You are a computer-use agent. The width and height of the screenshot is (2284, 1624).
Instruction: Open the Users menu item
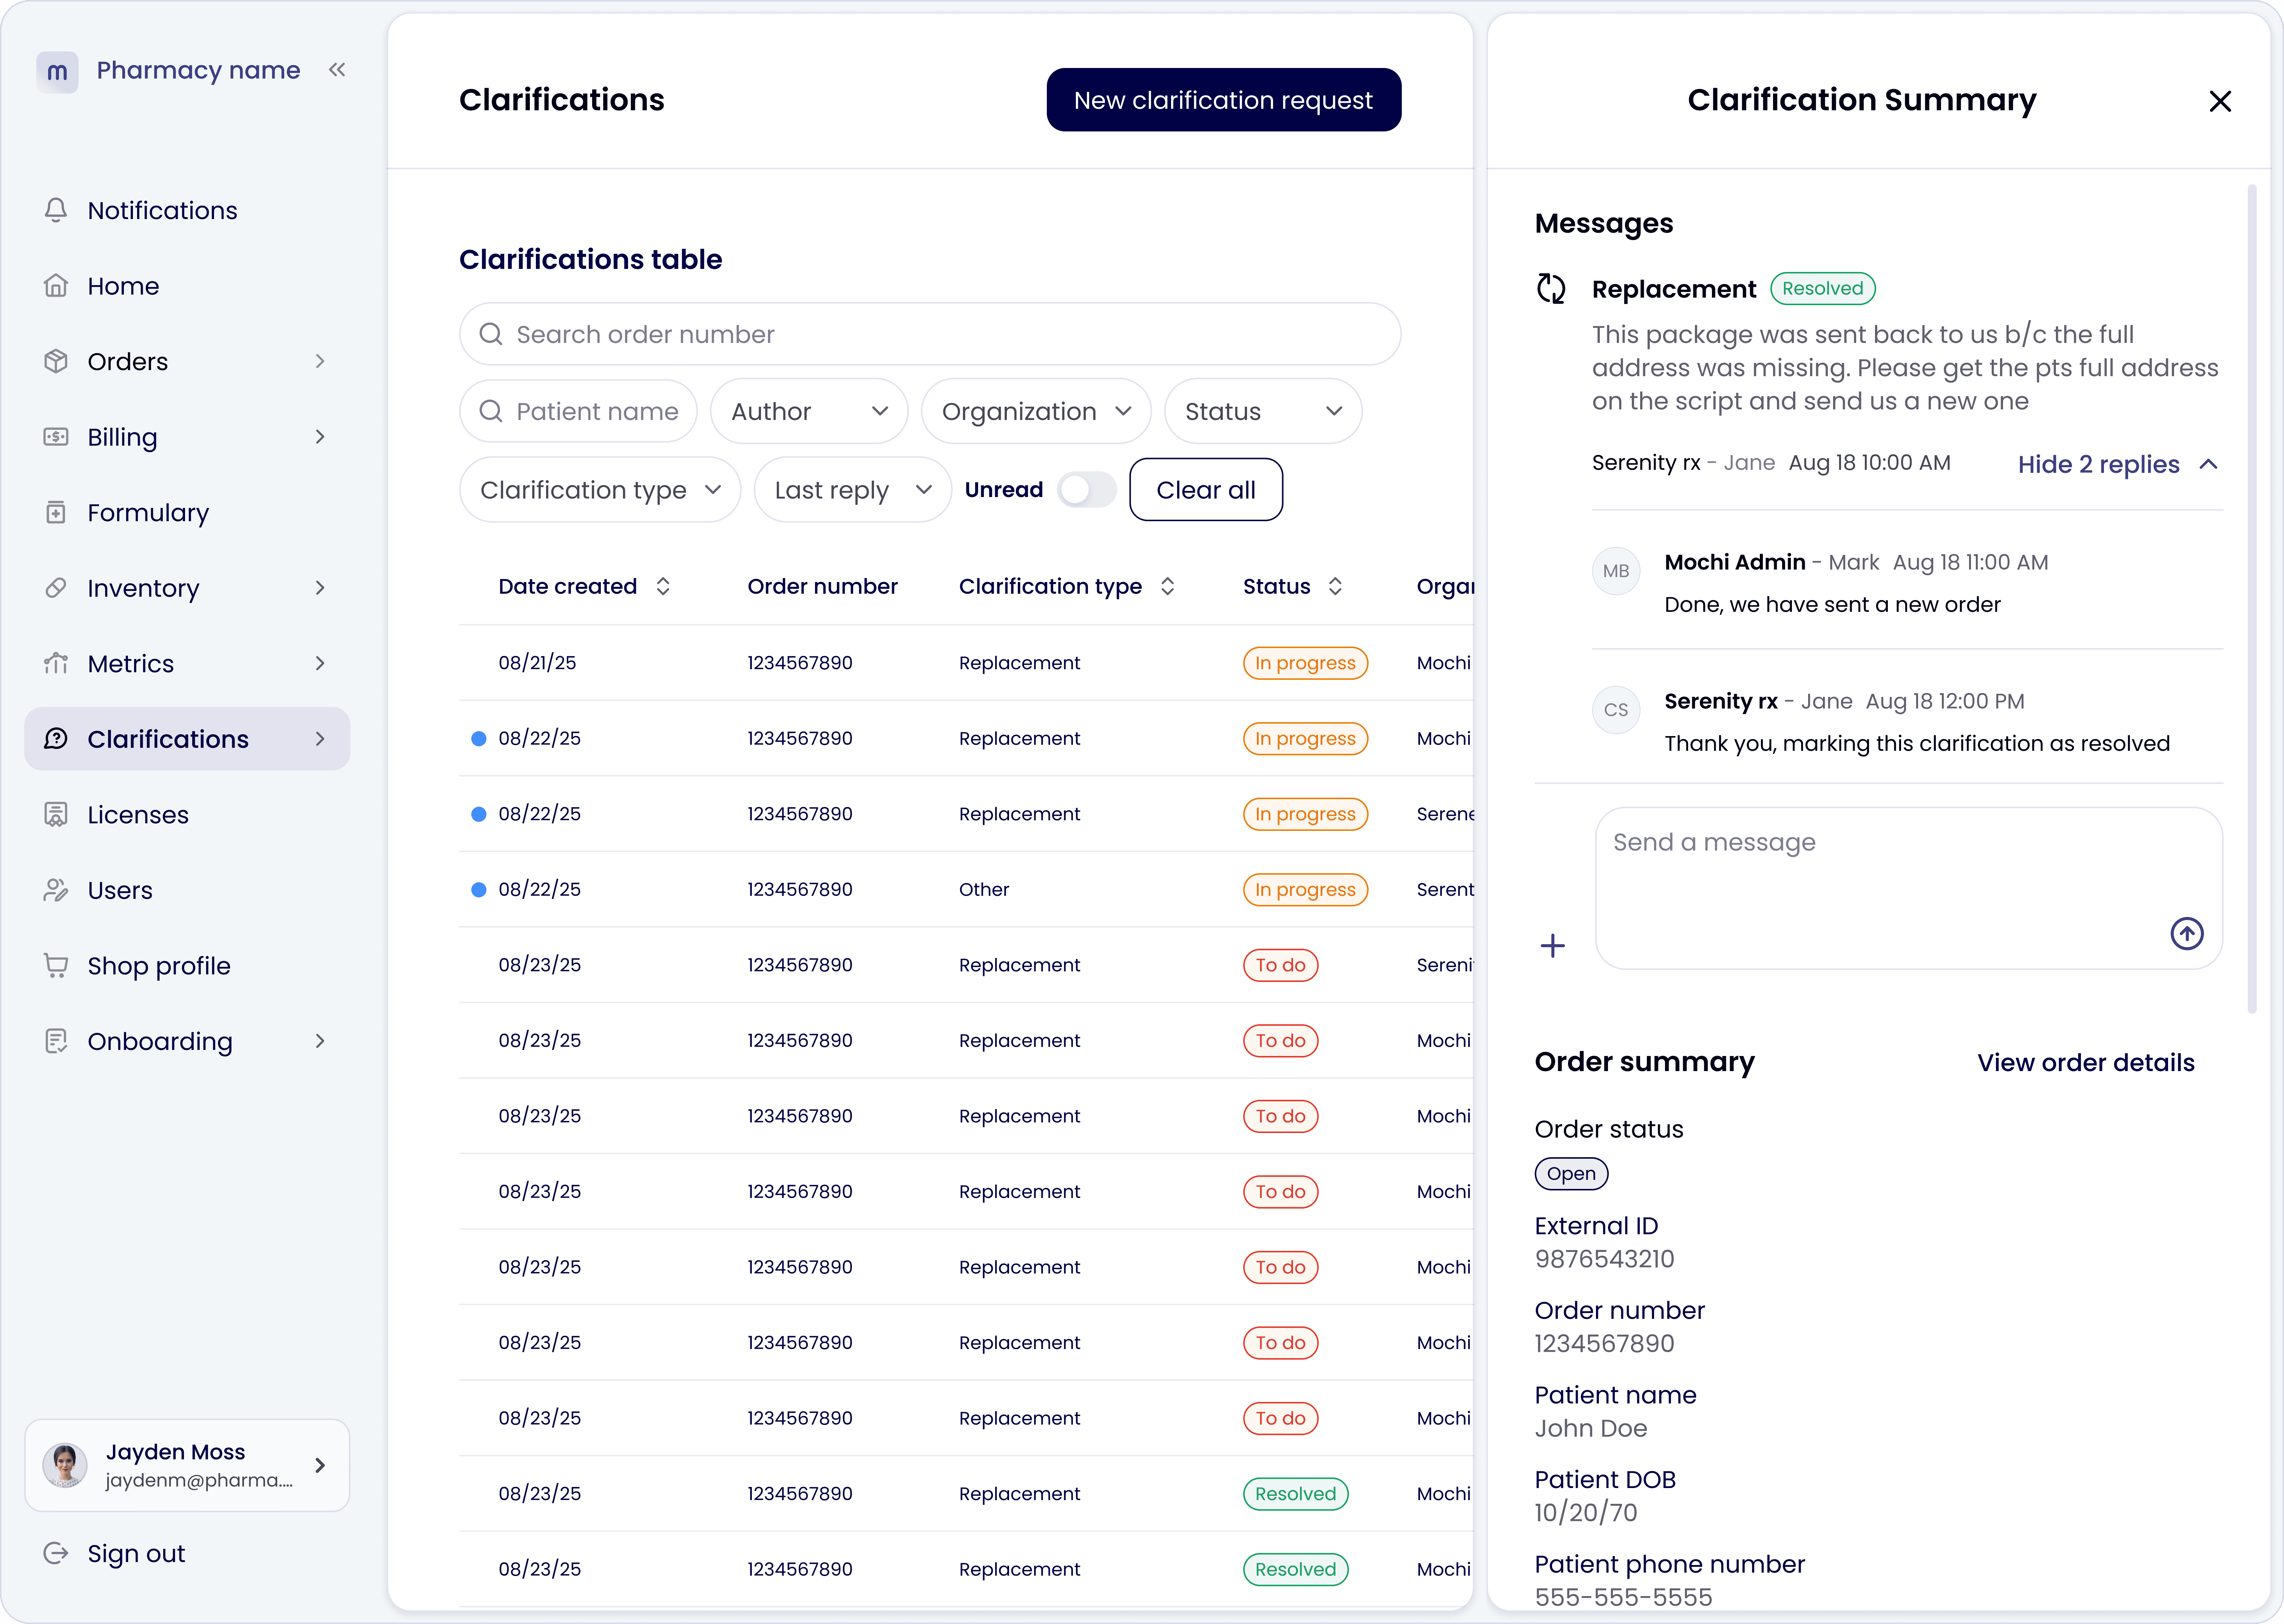click(187, 890)
